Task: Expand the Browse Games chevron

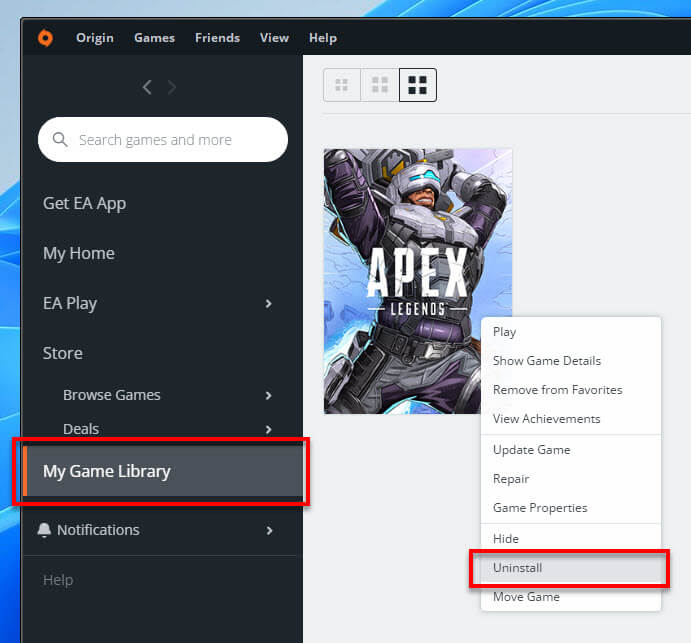Action: click(268, 395)
